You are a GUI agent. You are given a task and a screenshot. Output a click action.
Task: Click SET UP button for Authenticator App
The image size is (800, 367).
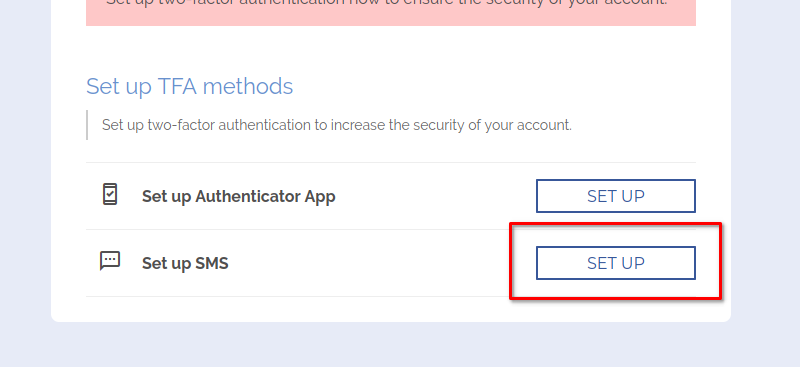pyautogui.click(x=615, y=196)
